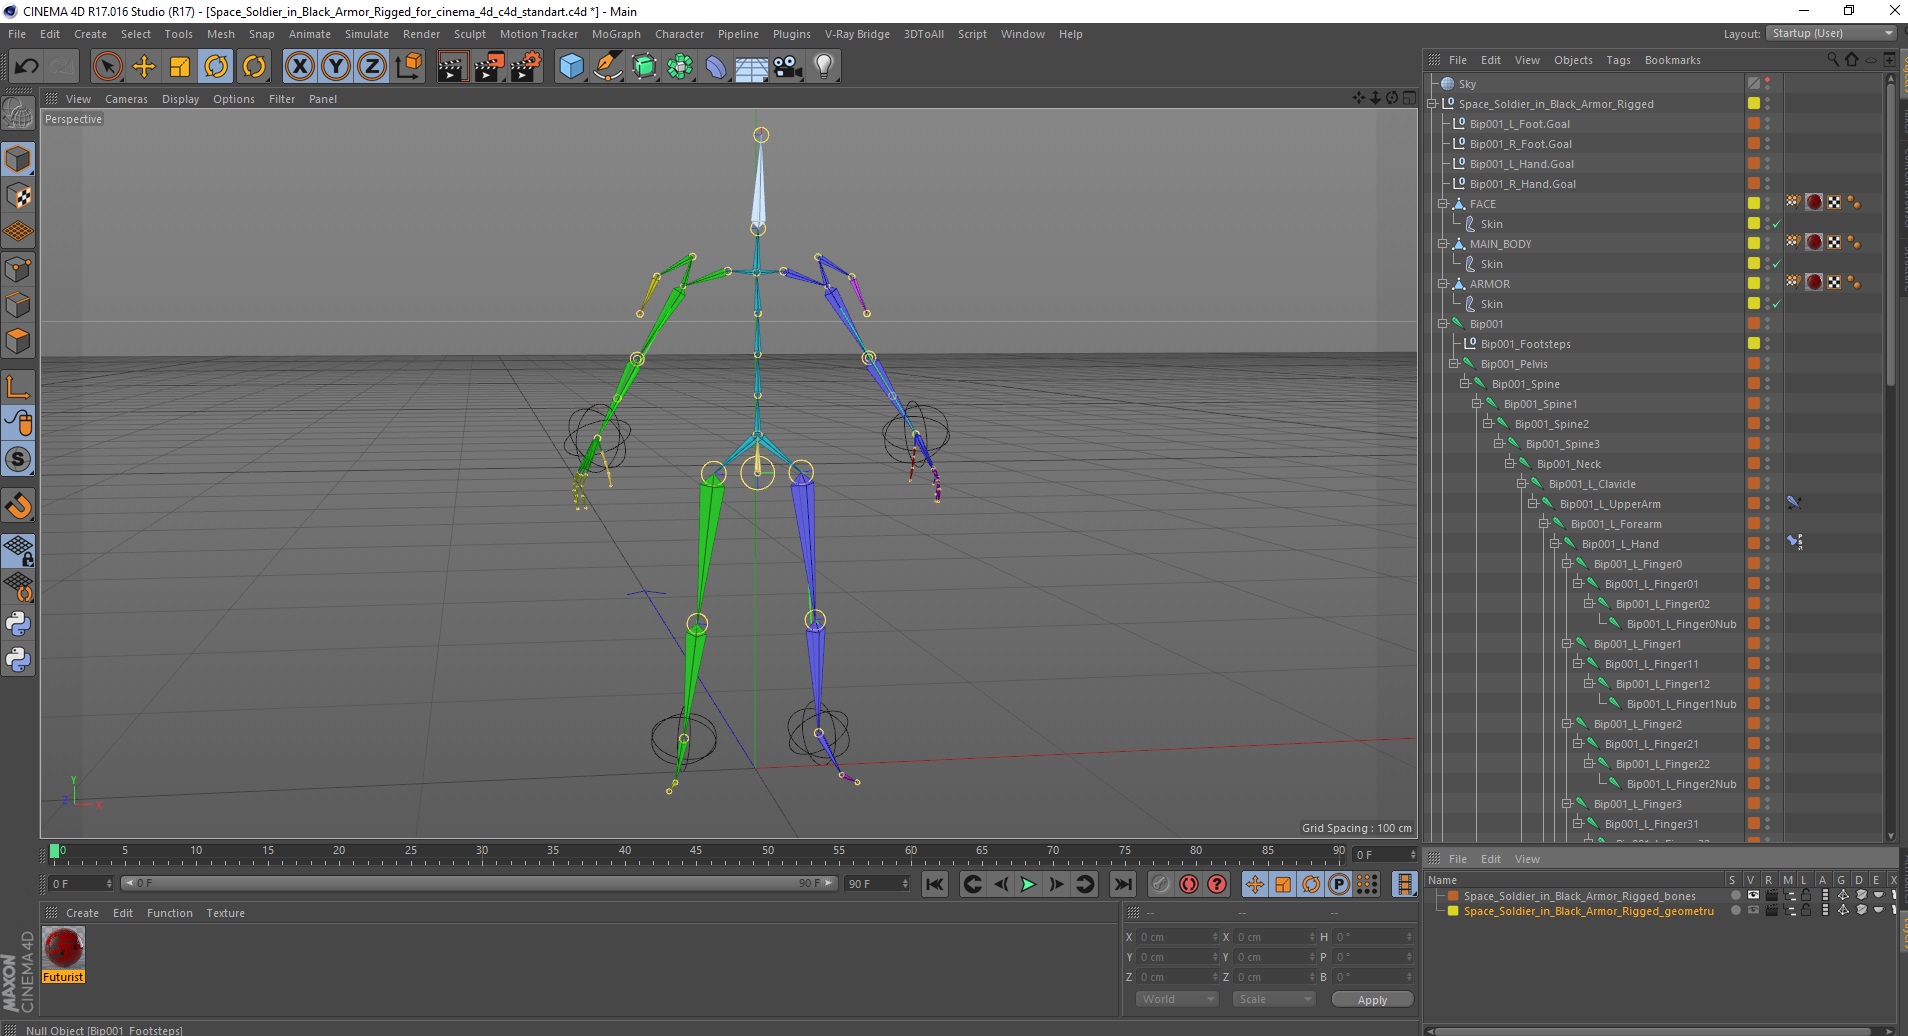Add a light object
The width and height of the screenshot is (1908, 1036).
(824, 67)
